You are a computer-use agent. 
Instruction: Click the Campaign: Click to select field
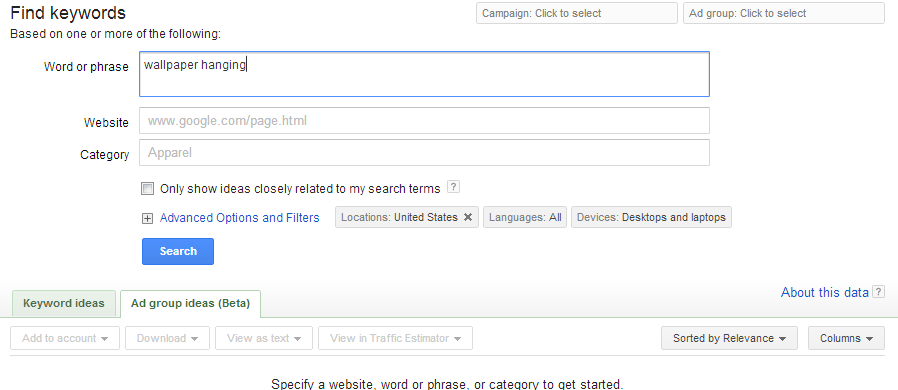(577, 13)
